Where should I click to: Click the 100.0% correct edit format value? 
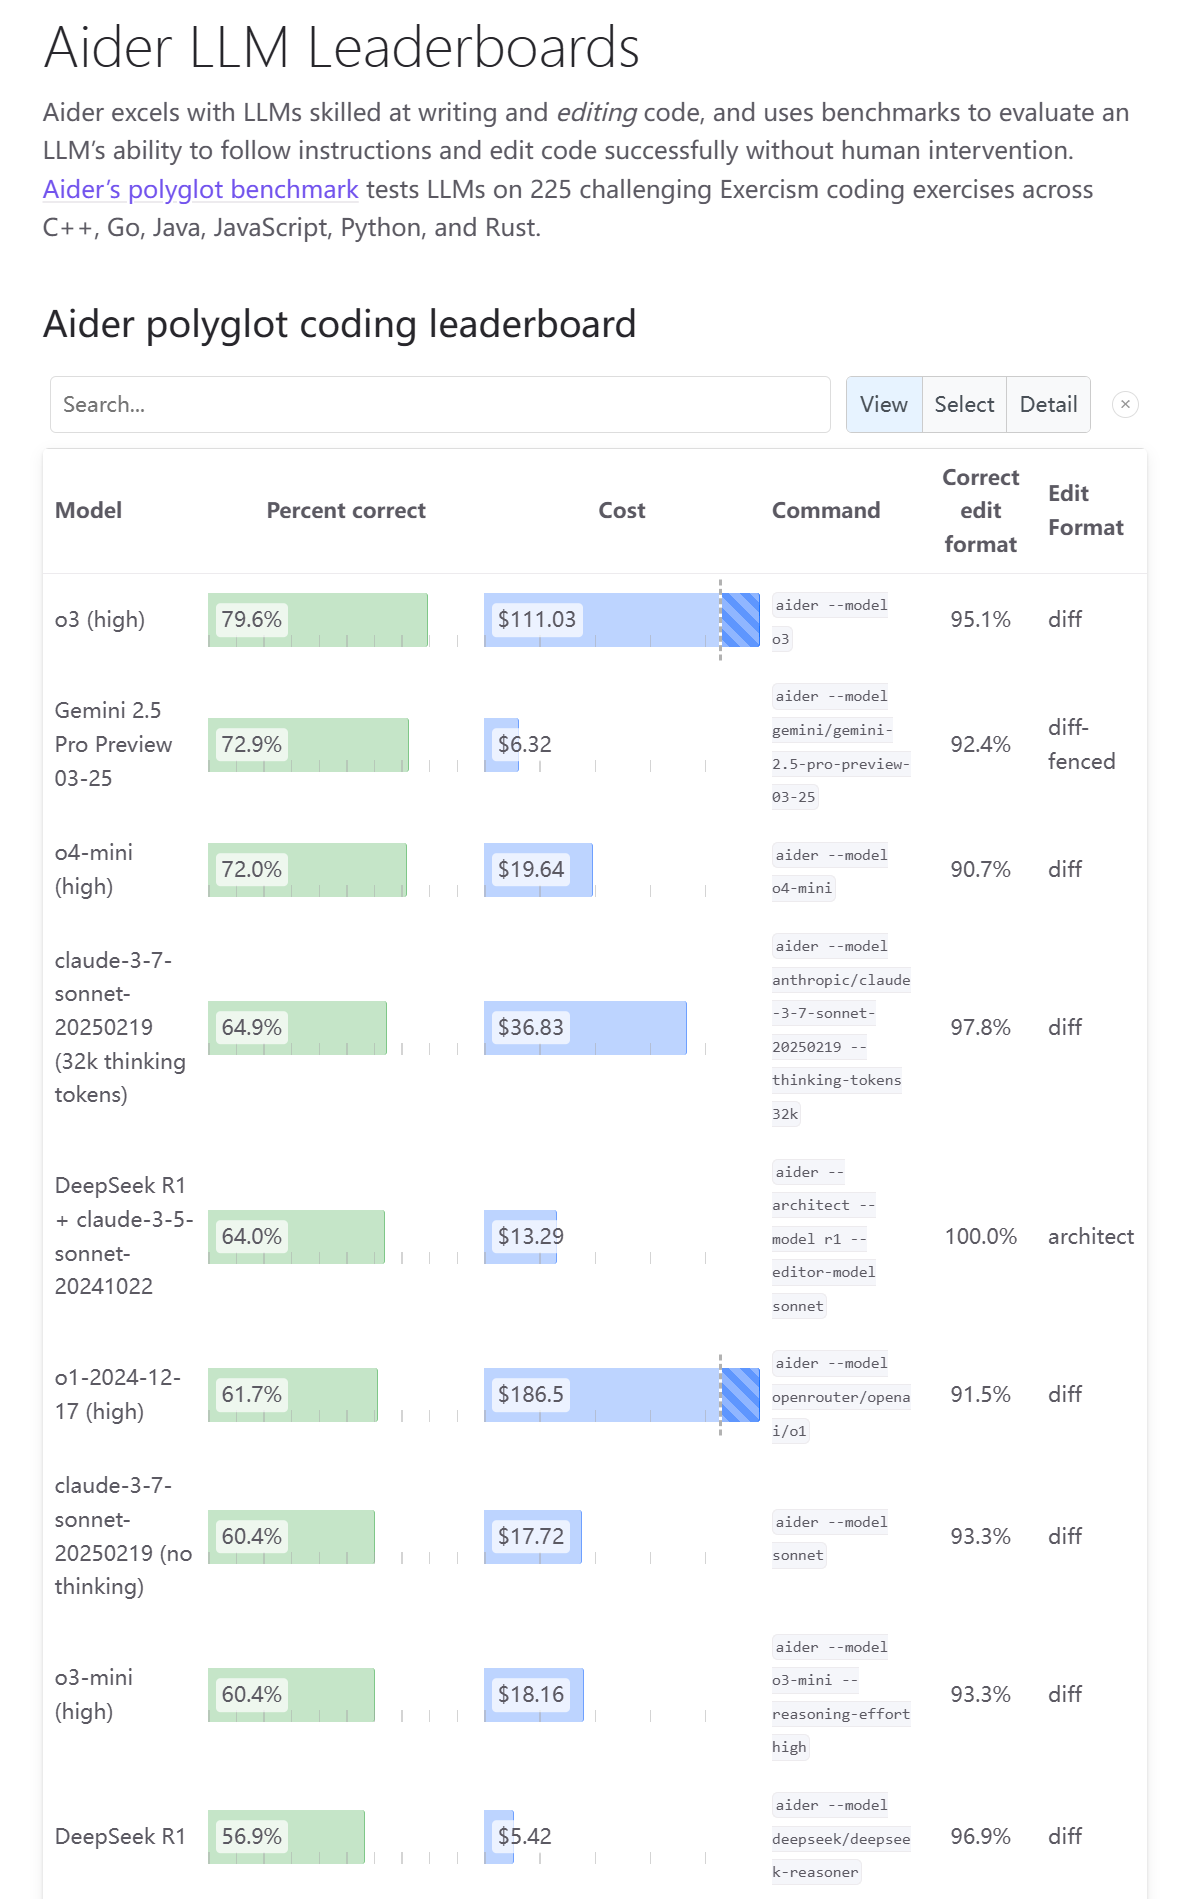tap(980, 1236)
